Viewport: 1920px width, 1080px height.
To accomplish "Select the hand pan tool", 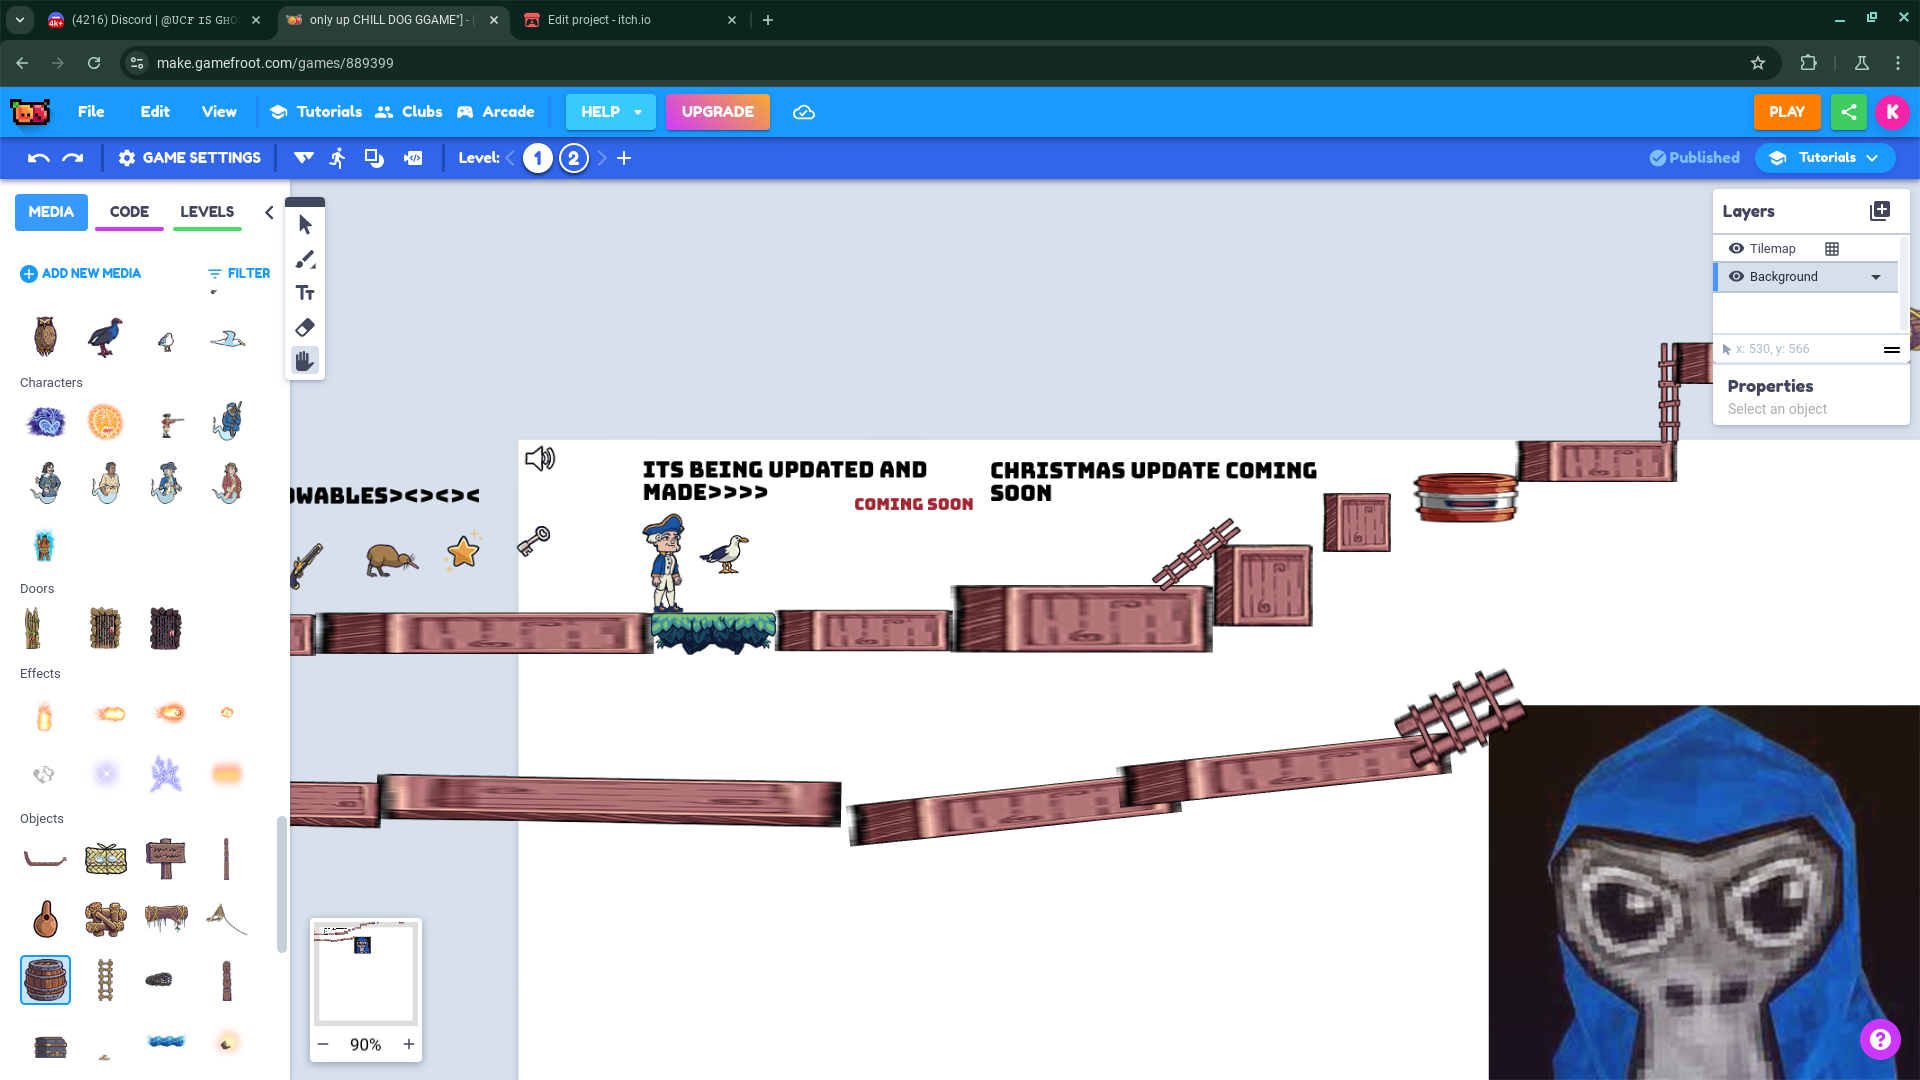I will (305, 361).
